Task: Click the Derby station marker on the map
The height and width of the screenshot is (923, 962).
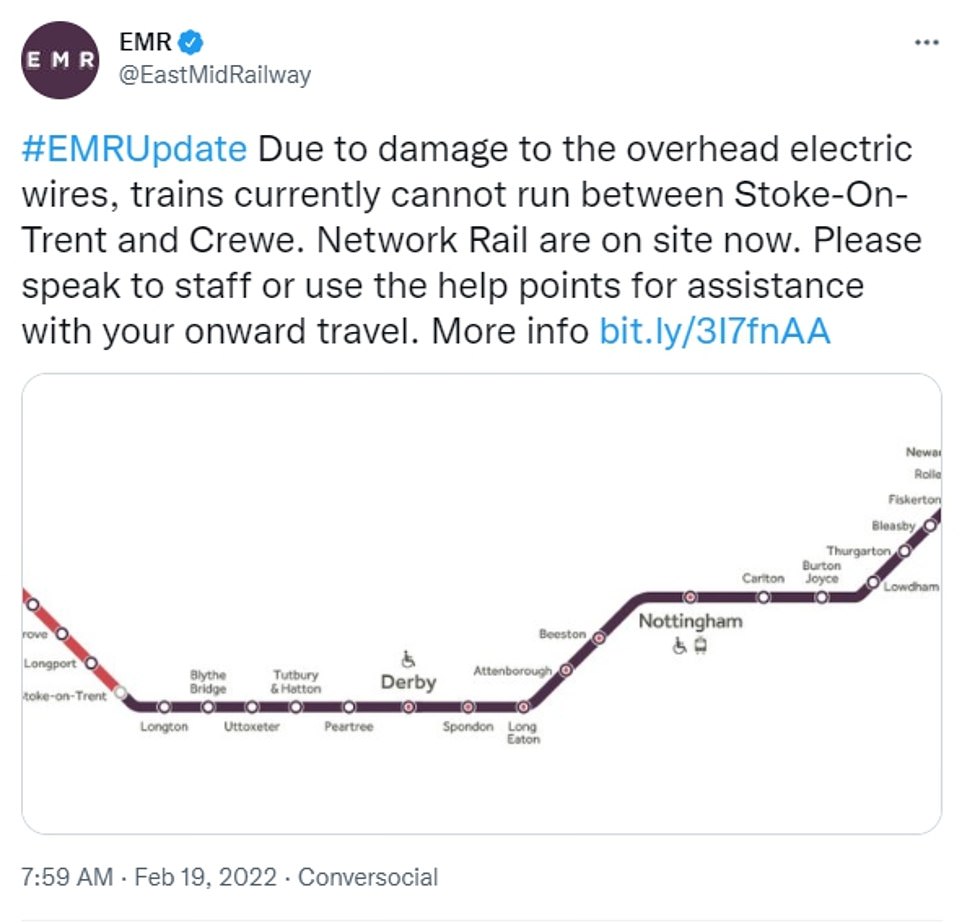Action: tap(408, 707)
